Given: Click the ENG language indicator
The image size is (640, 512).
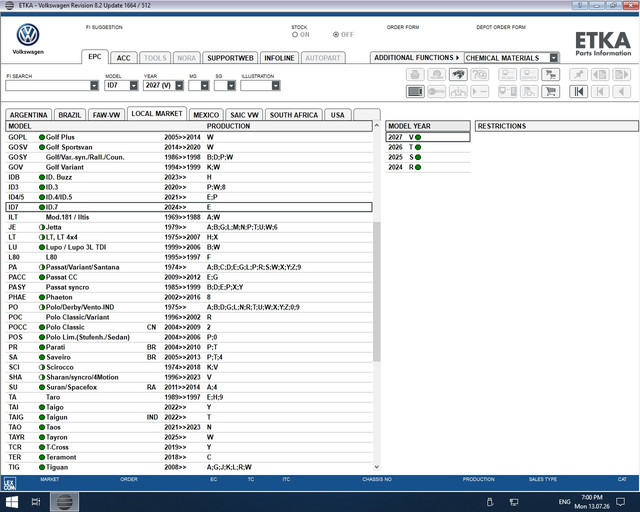Looking at the screenshot, I should pos(564,502).
